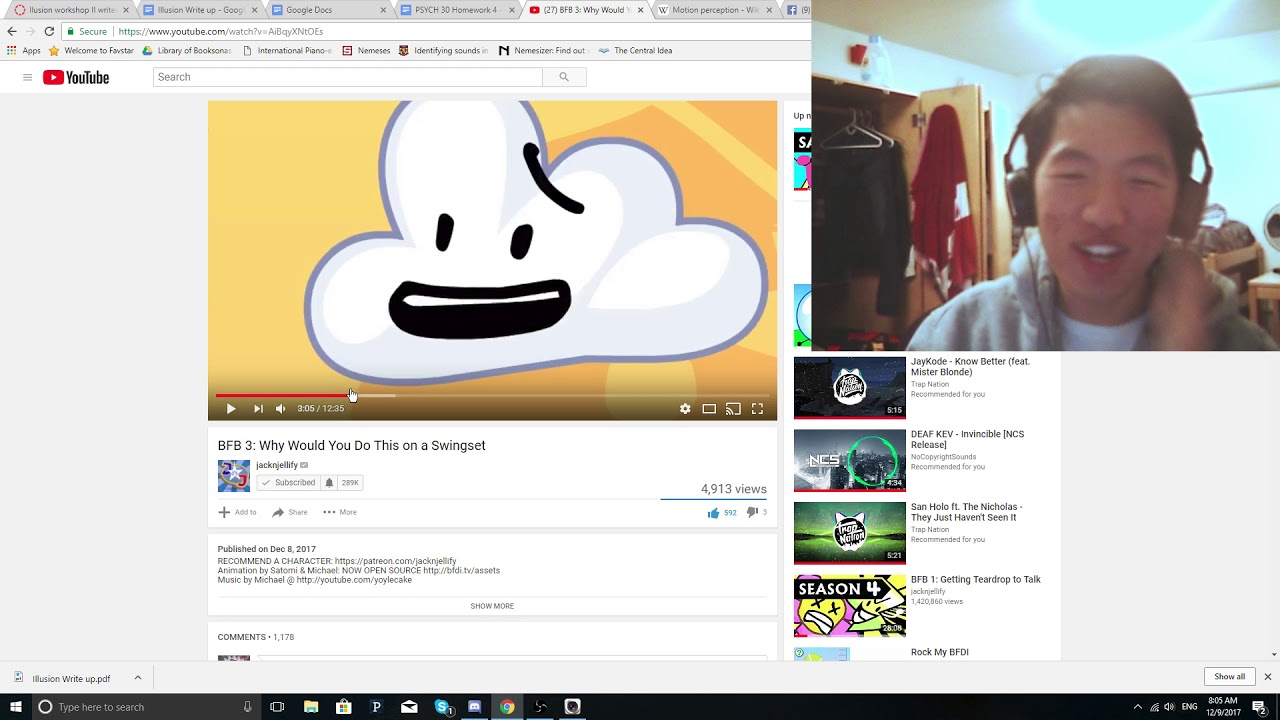Open the youtube.com/yoylecake link
This screenshot has width=1280, height=720.
tap(354, 579)
